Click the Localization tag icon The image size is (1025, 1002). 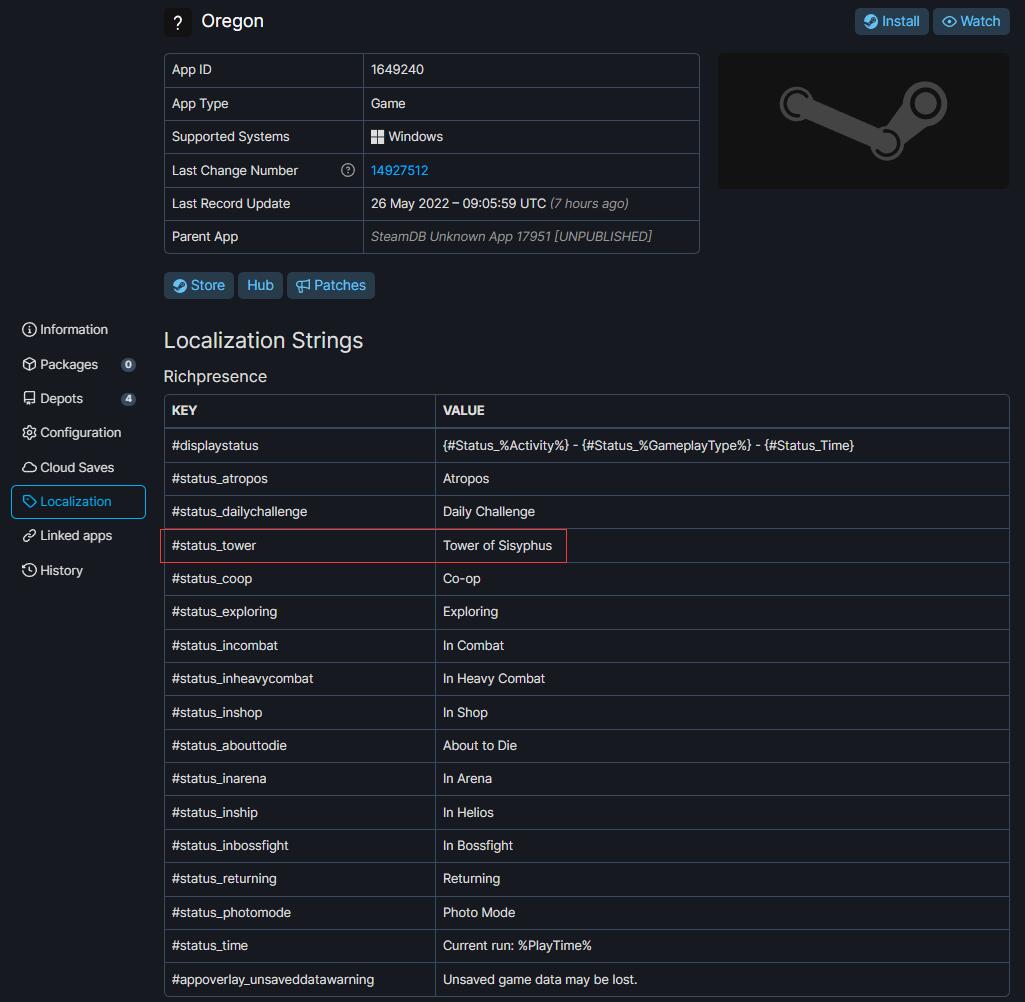[x=29, y=501]
